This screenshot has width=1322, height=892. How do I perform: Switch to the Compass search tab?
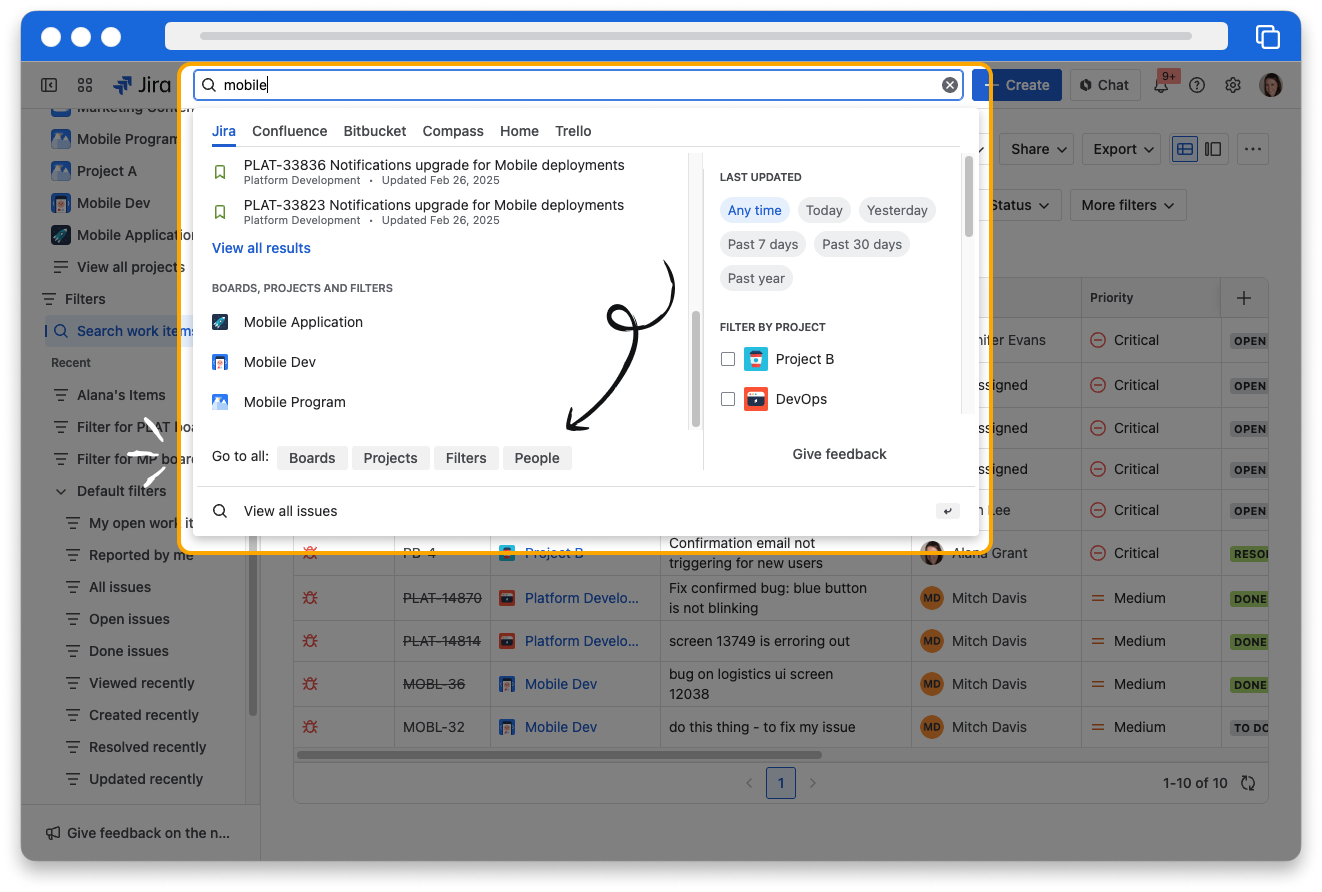coord(453,131)
